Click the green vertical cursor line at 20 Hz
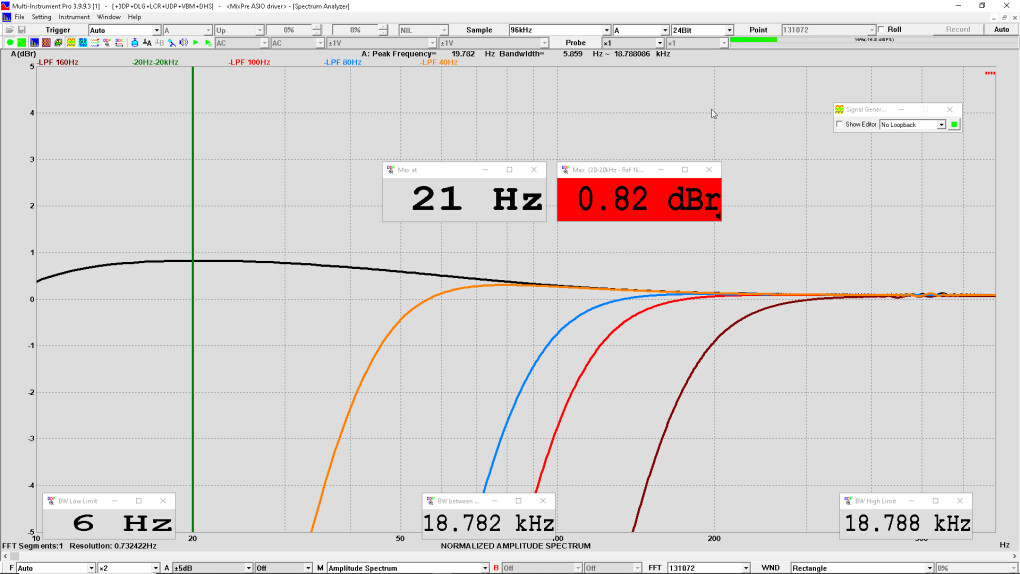 [193, 299]
